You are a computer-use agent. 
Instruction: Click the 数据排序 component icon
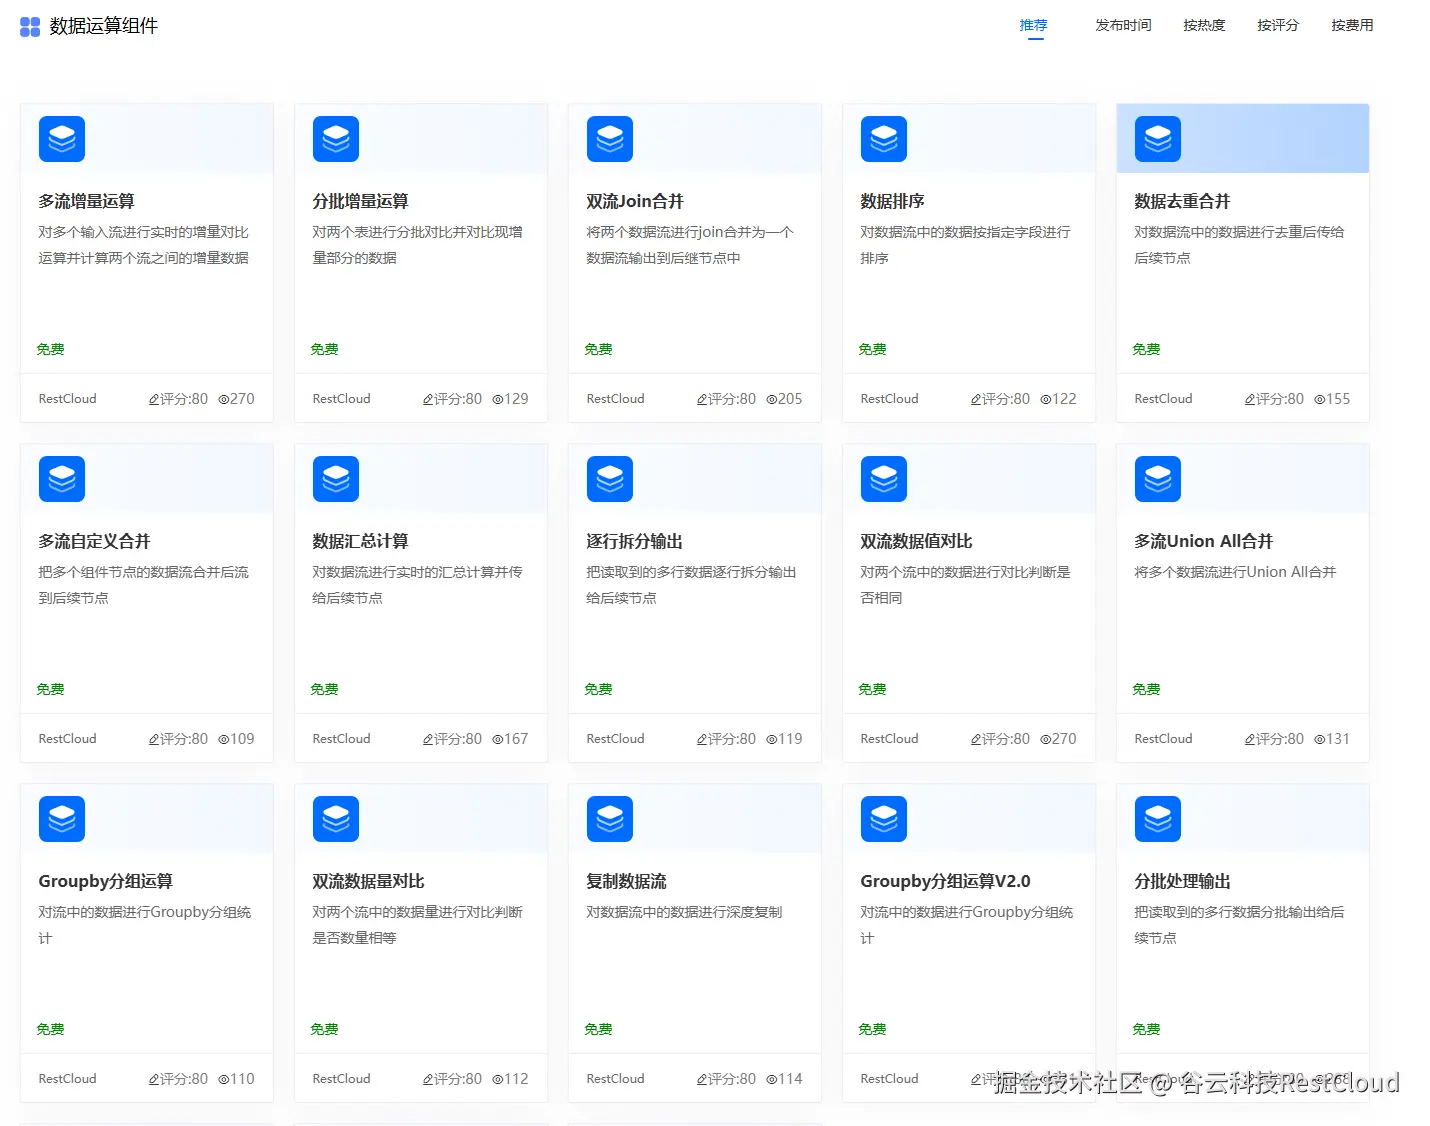[x=883, y=139]
